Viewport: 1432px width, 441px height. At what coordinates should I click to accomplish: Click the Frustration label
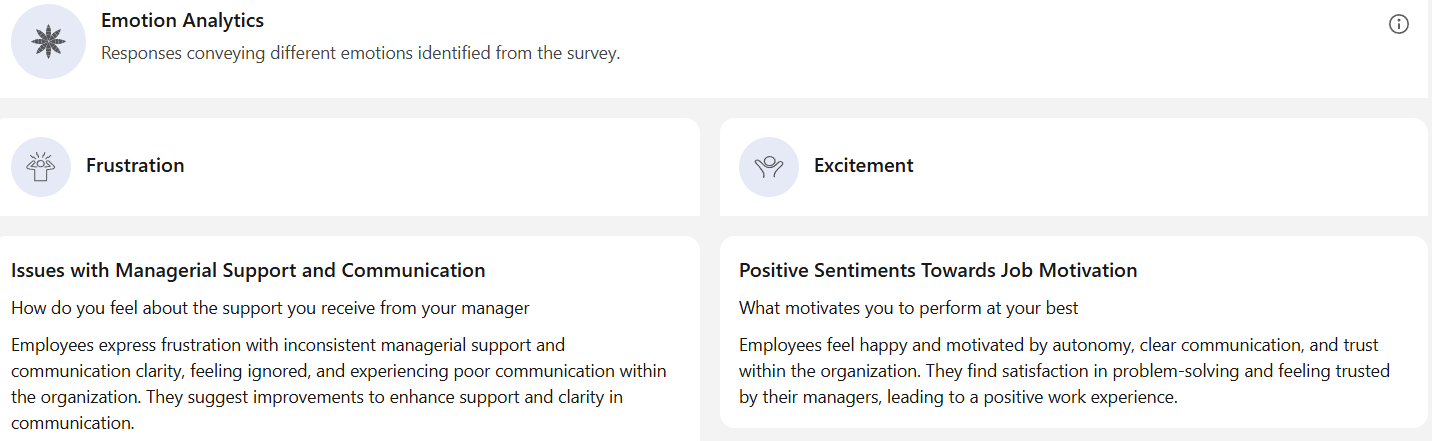click(135, 165)
